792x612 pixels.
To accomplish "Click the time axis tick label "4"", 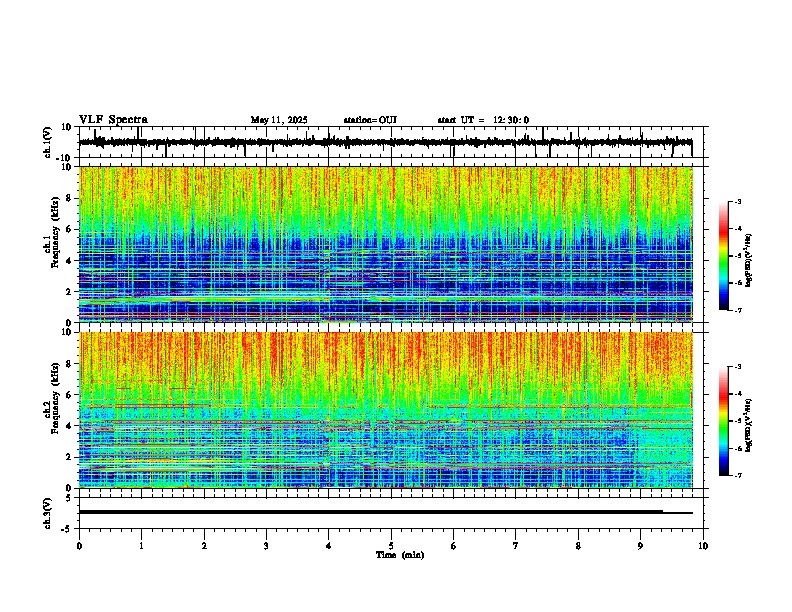I will [329, 546].
